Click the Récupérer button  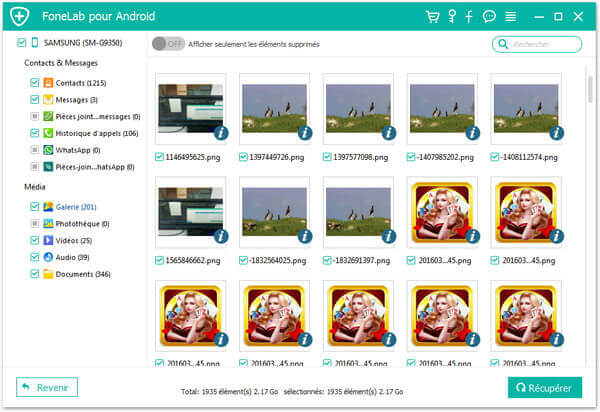(x=544, y=387)
